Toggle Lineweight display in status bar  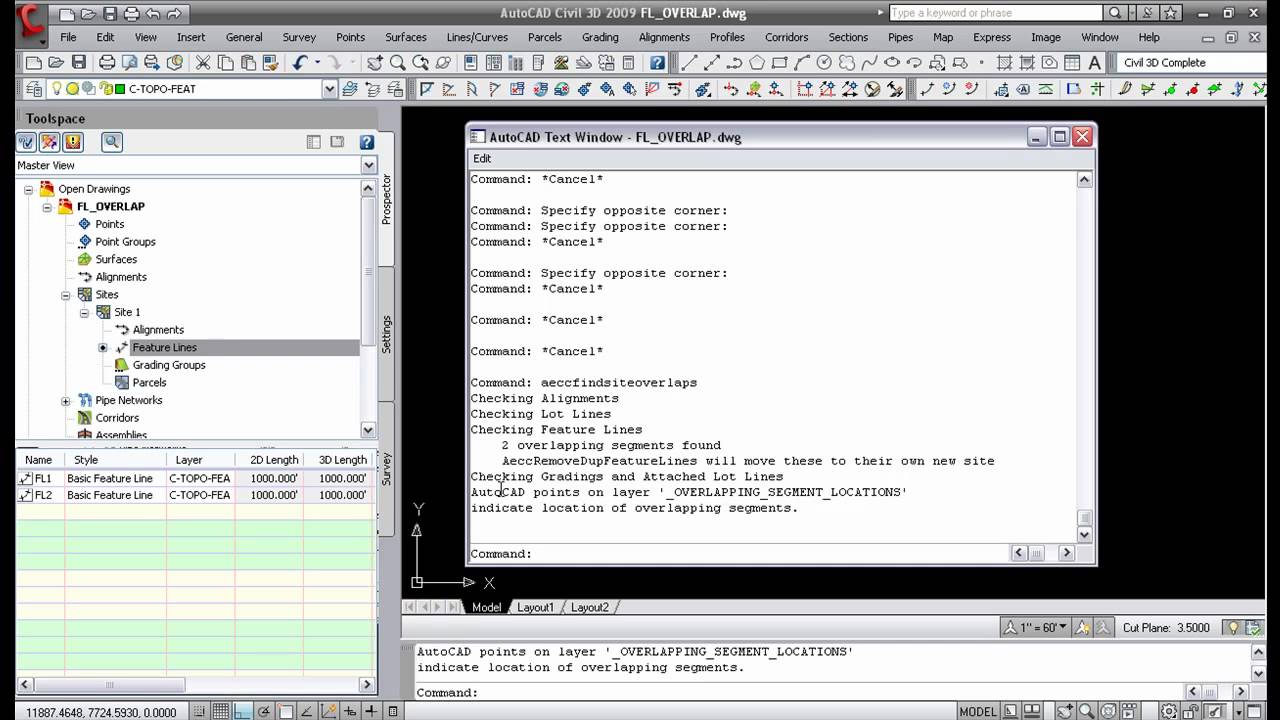tap(371, 711)
